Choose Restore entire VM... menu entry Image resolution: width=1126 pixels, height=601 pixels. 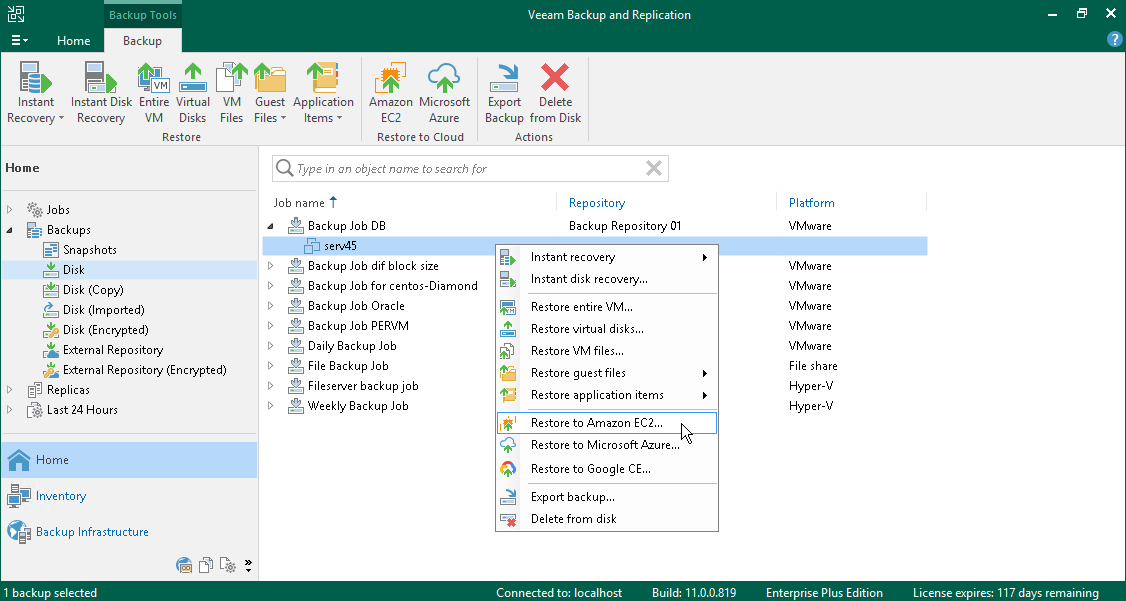(607, 307)
